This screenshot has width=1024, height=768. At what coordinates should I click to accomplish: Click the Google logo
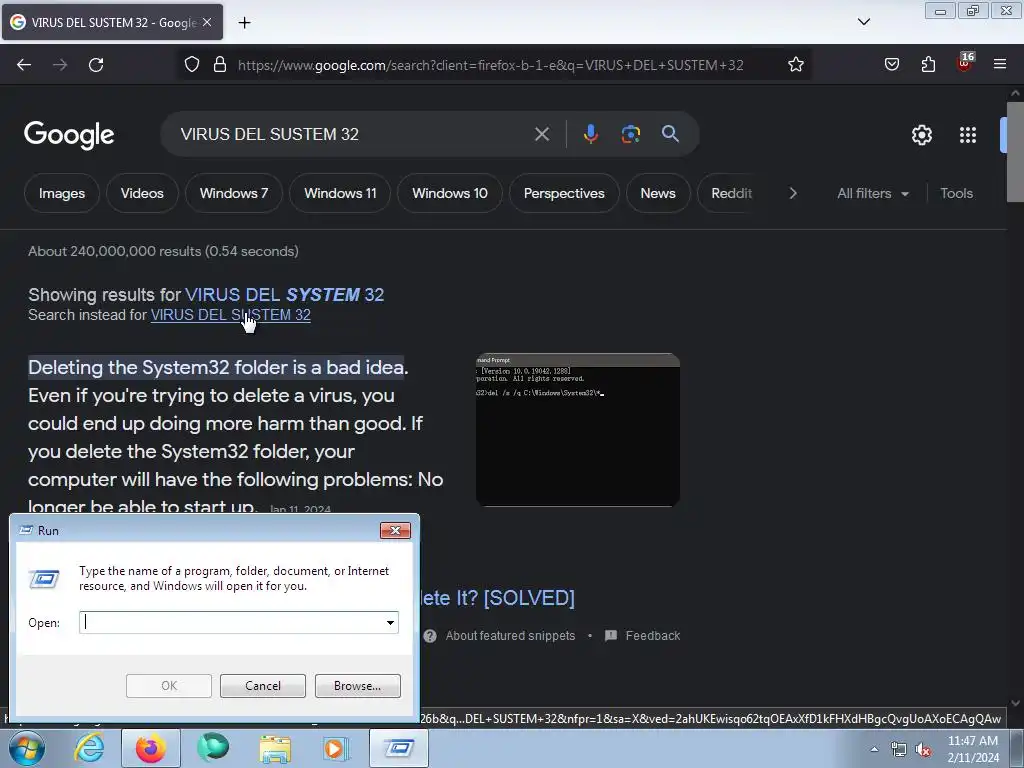click(69, 135)
